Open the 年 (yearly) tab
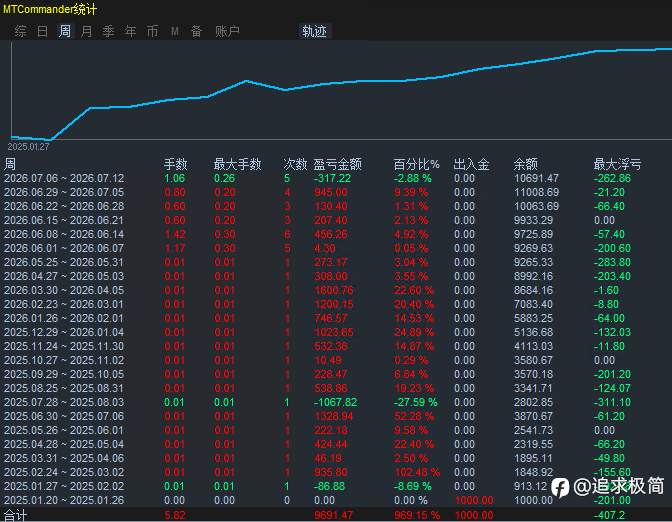This screenshot has width=672, height=522. pos(130,31)
